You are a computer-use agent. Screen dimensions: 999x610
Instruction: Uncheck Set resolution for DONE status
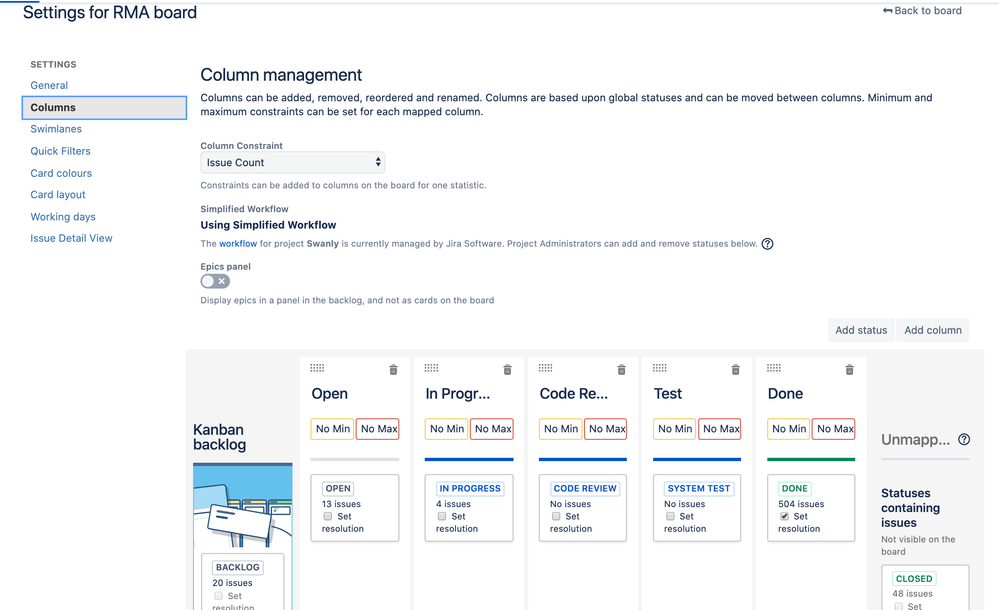784,516
